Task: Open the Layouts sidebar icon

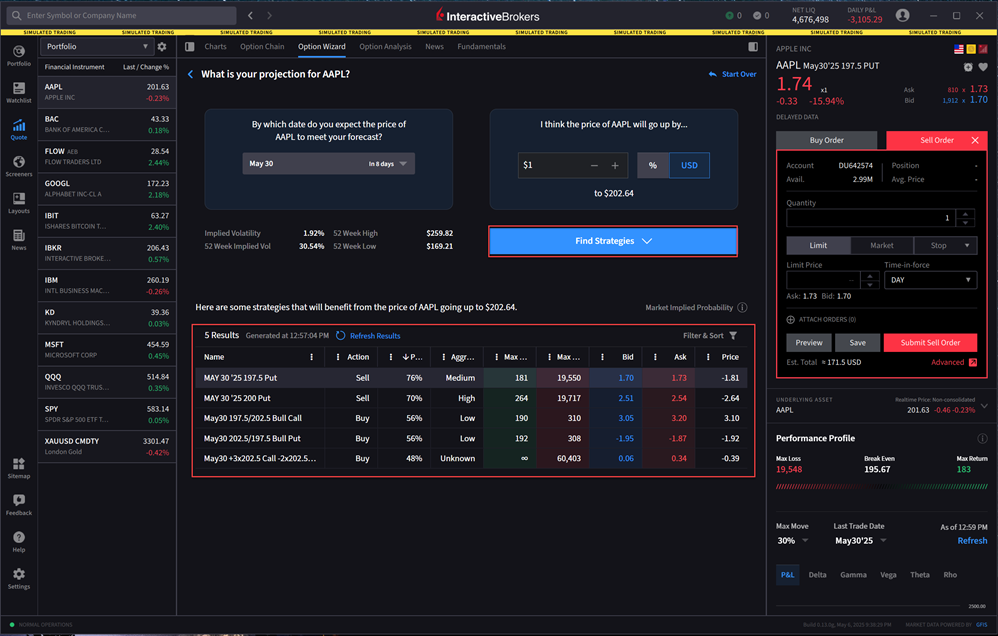Action: point(18,203)
